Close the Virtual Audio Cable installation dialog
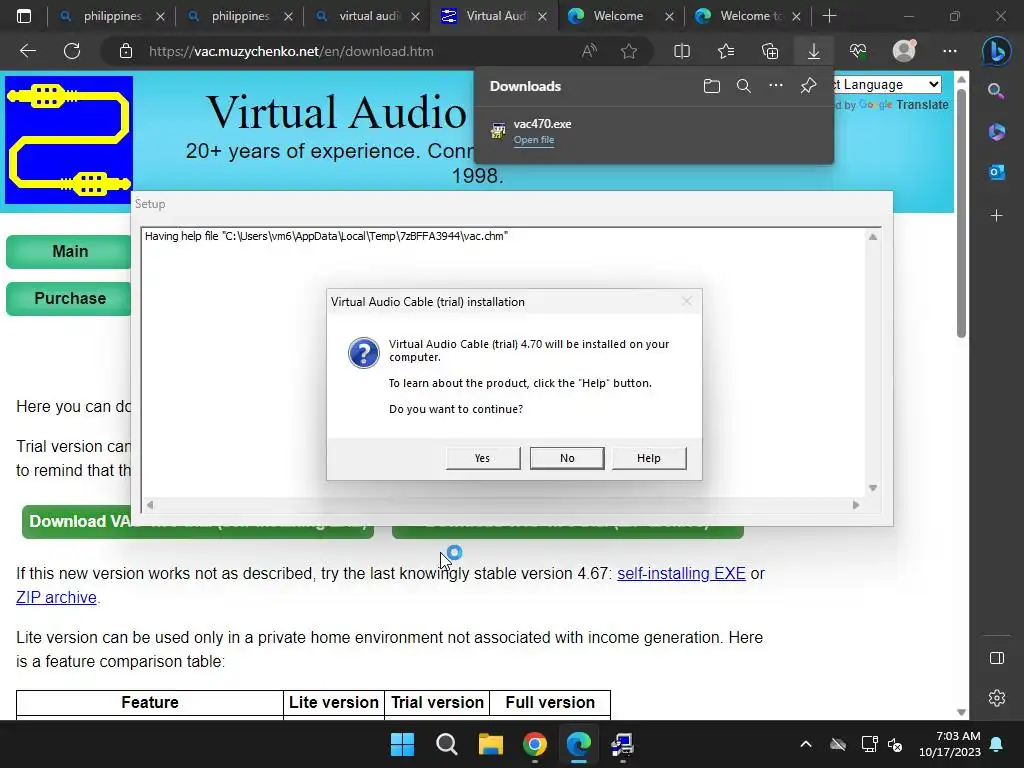 tap(686, 301)
